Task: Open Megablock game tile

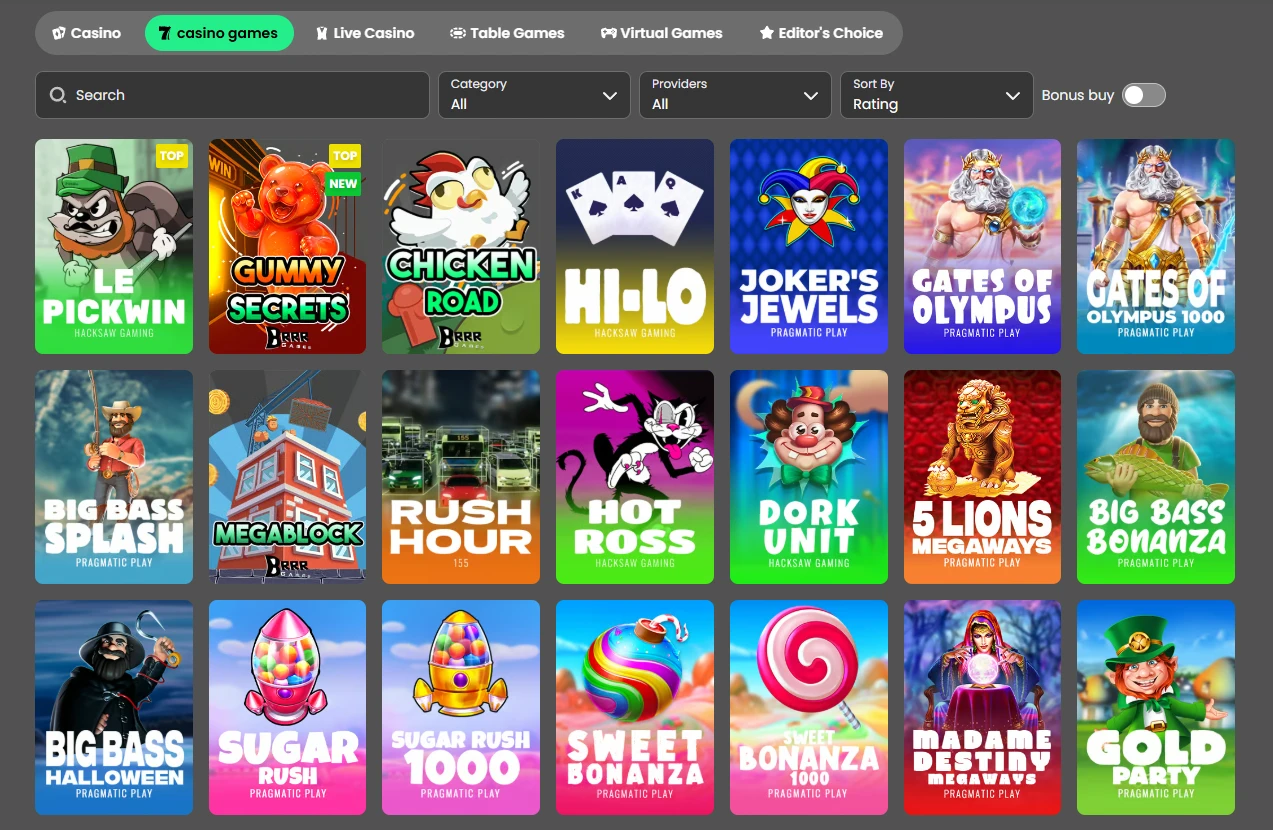Action: click(288, 477)
